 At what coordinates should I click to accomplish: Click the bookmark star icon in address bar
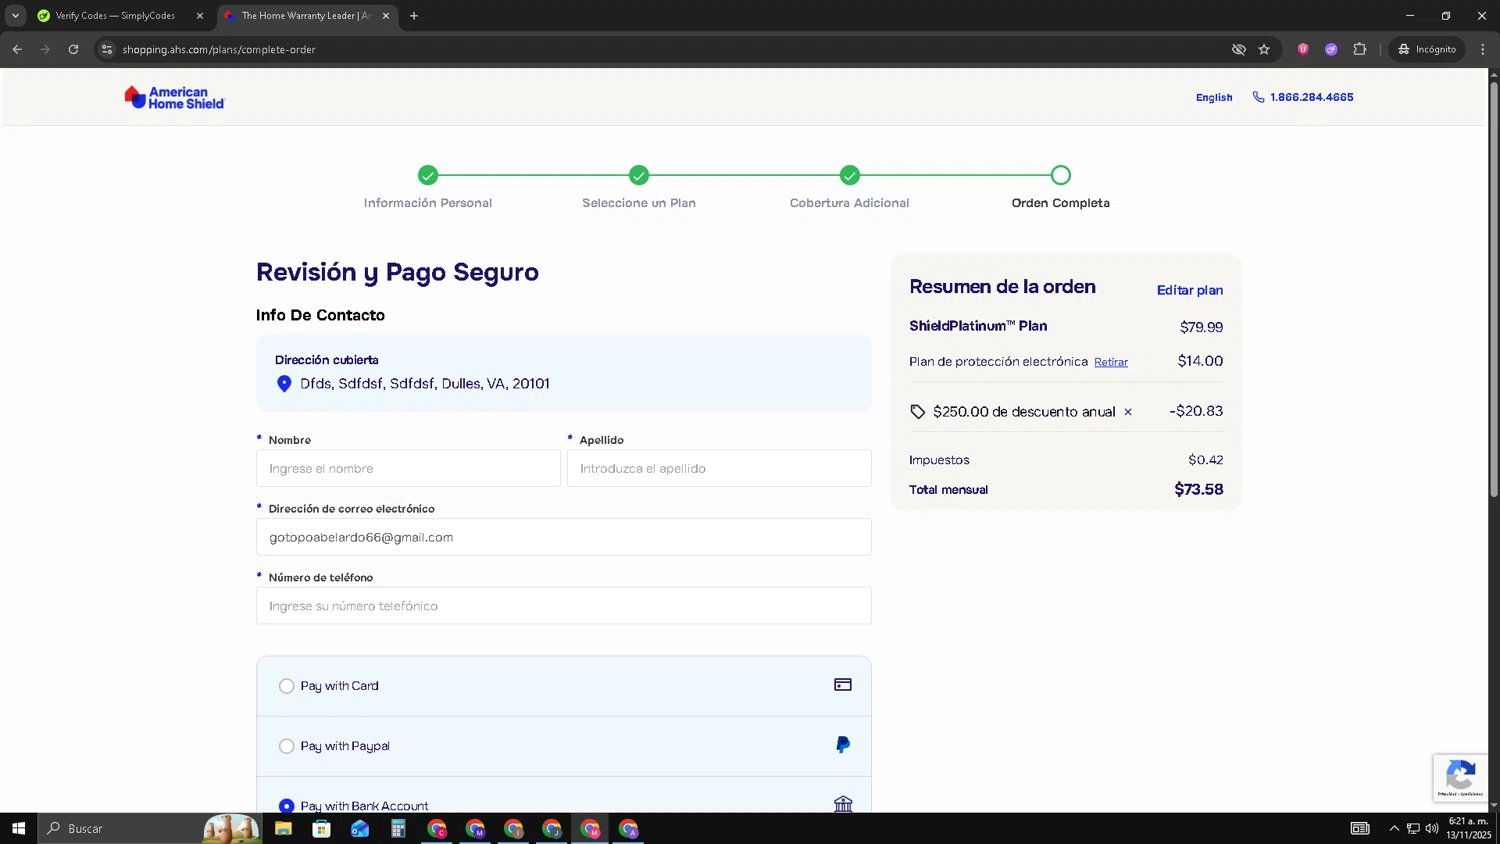(1264, 49)
